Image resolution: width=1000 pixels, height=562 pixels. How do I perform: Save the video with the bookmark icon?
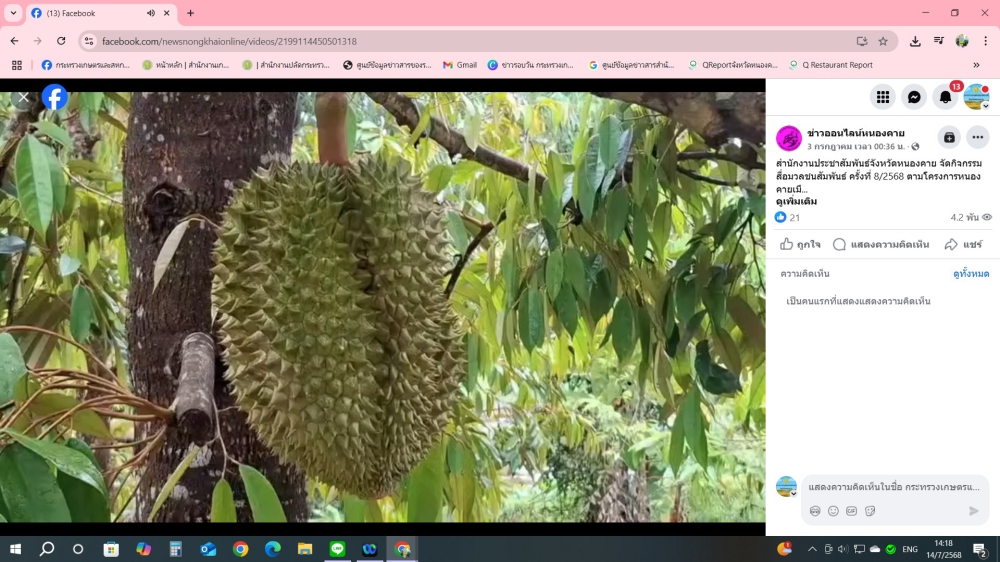949,137
